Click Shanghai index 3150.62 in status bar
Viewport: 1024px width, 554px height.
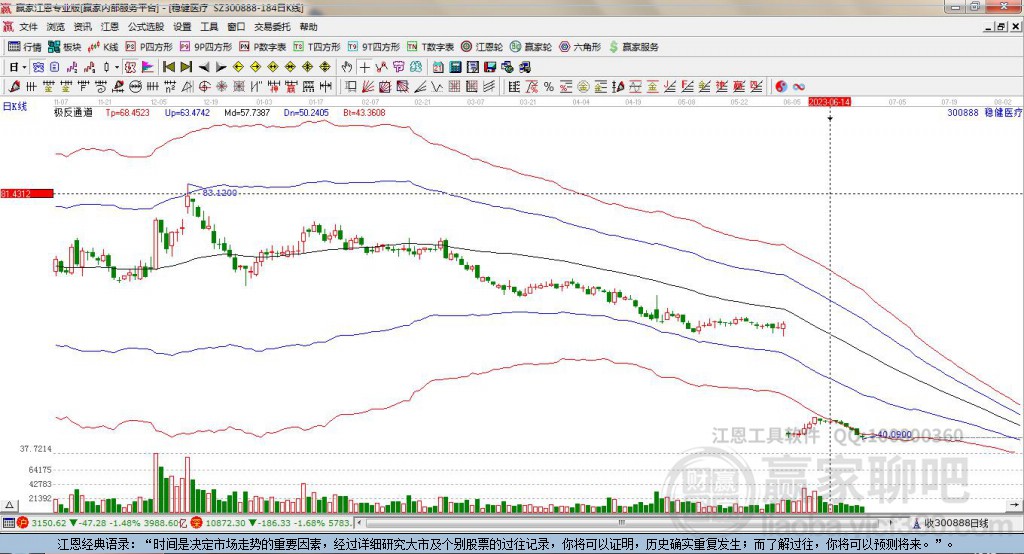[x=49, y=523]
